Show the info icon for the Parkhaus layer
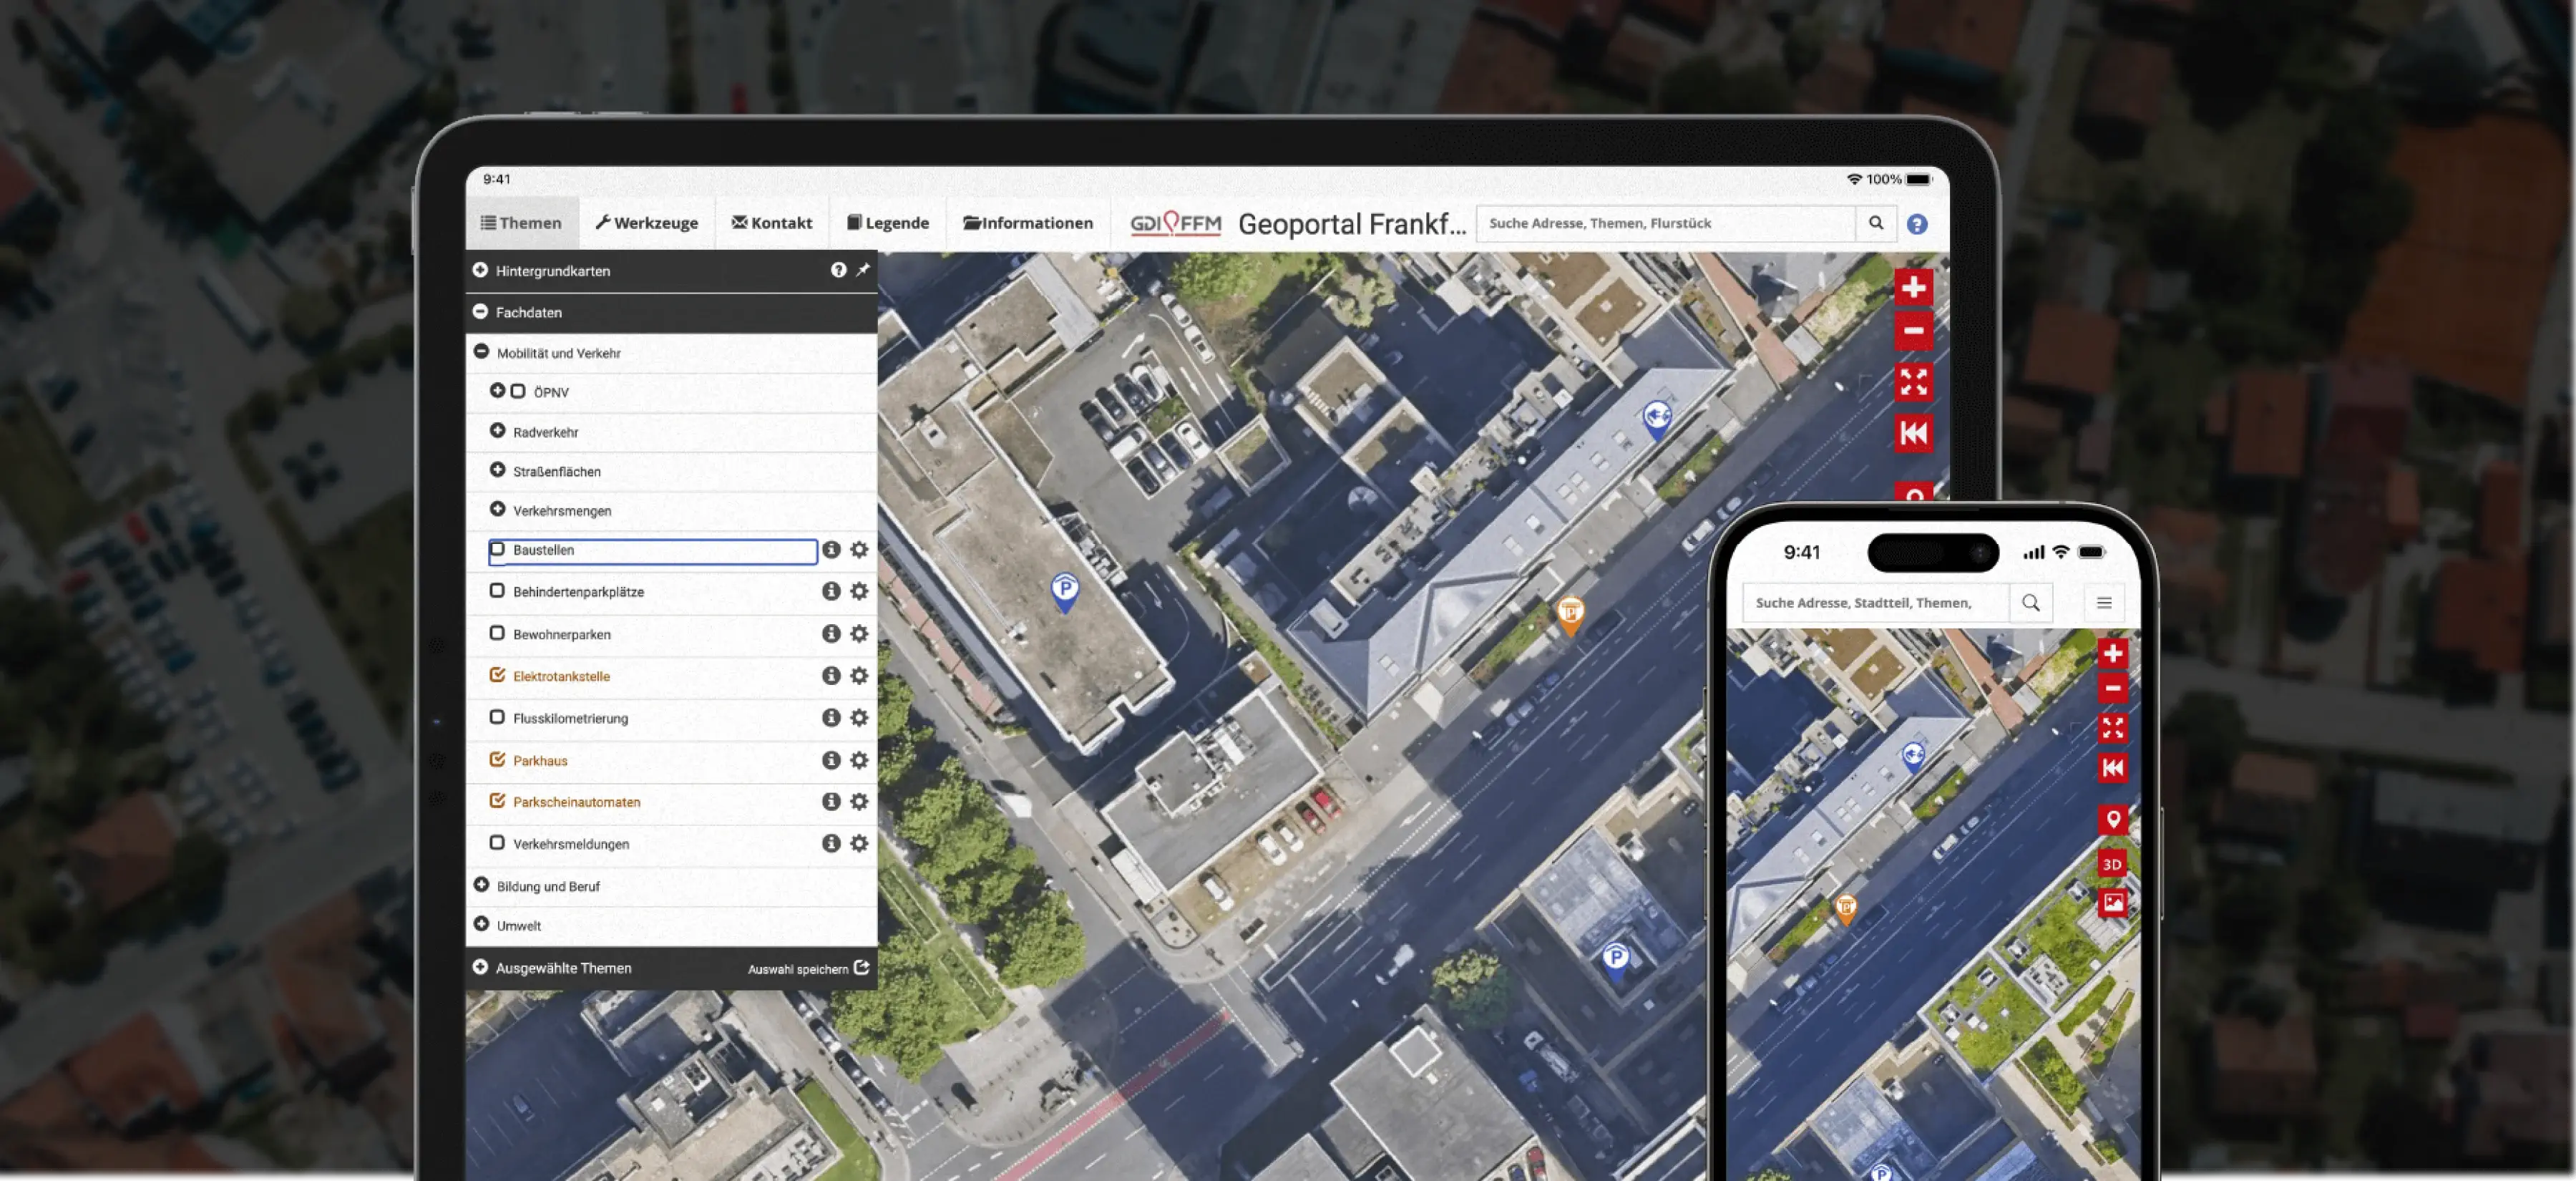The image size is (2576, 1181). pyautogui.click(x=830, y=760)
